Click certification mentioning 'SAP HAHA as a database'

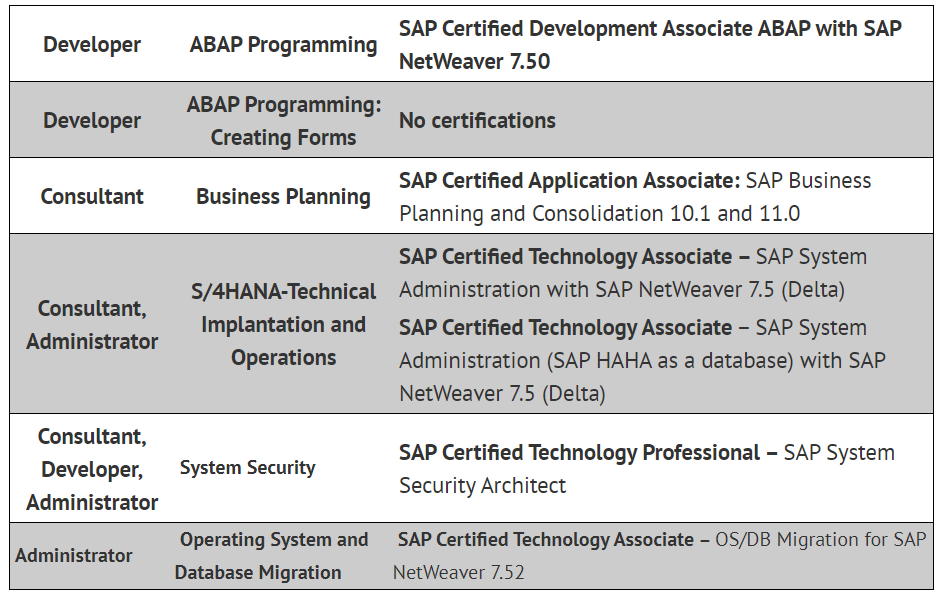point(642,360)
